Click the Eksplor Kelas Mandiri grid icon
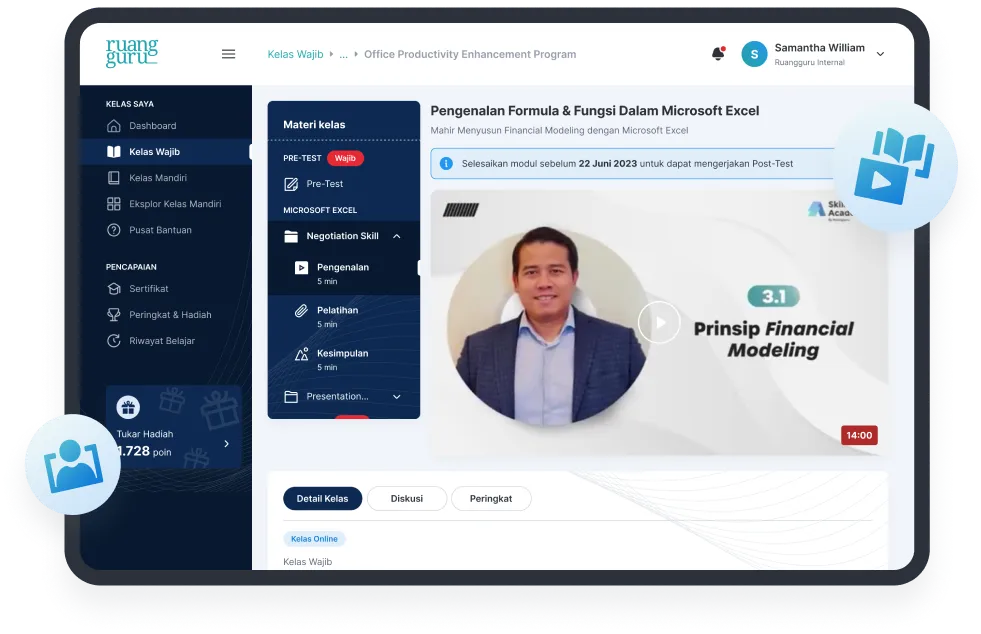This screenshot has height=634, width=981. click(113, 204)
